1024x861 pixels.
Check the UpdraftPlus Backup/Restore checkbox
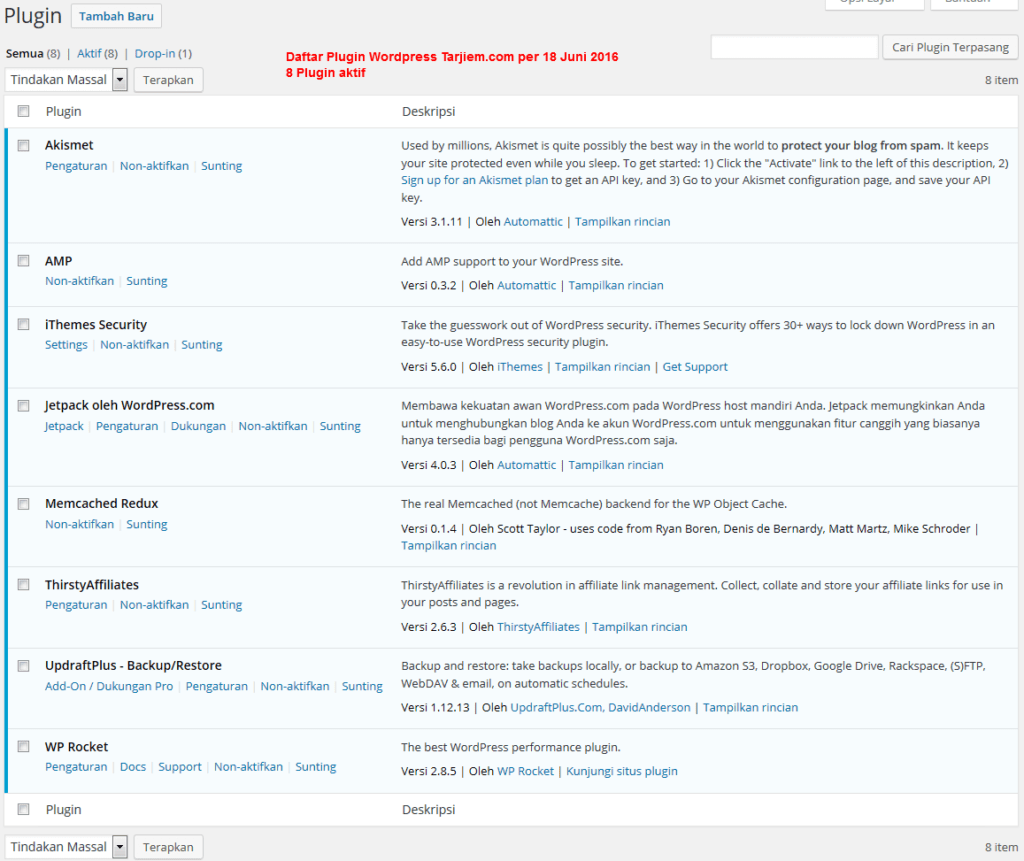(24, 666)
